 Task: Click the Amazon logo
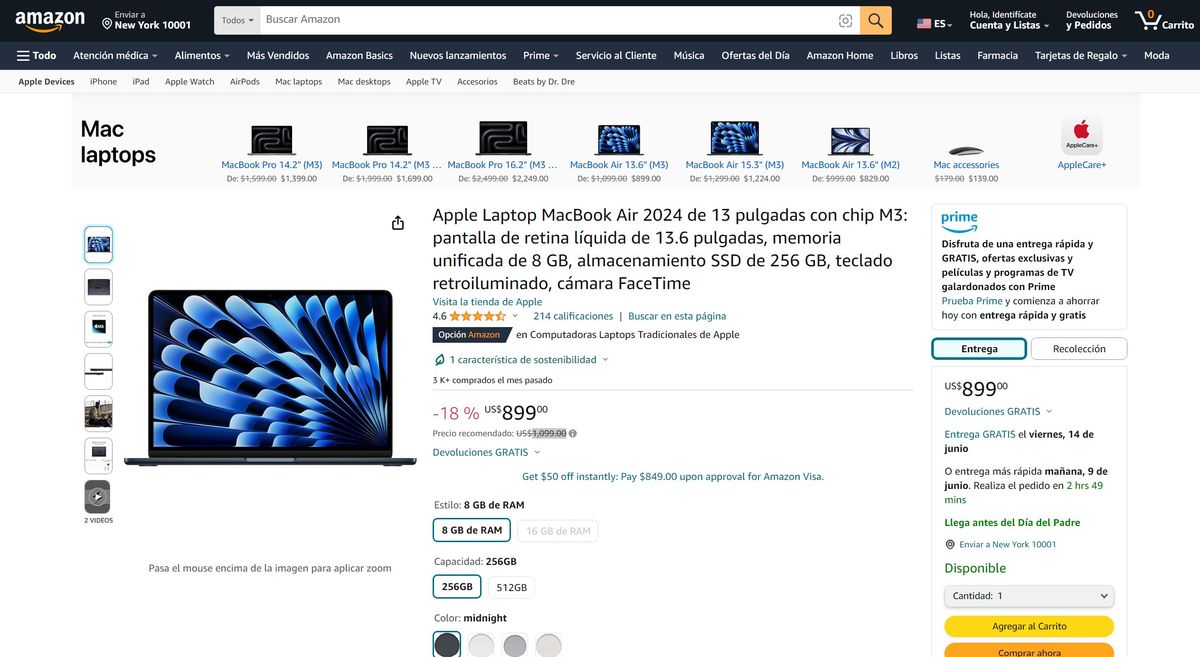(x=50, y=20)
